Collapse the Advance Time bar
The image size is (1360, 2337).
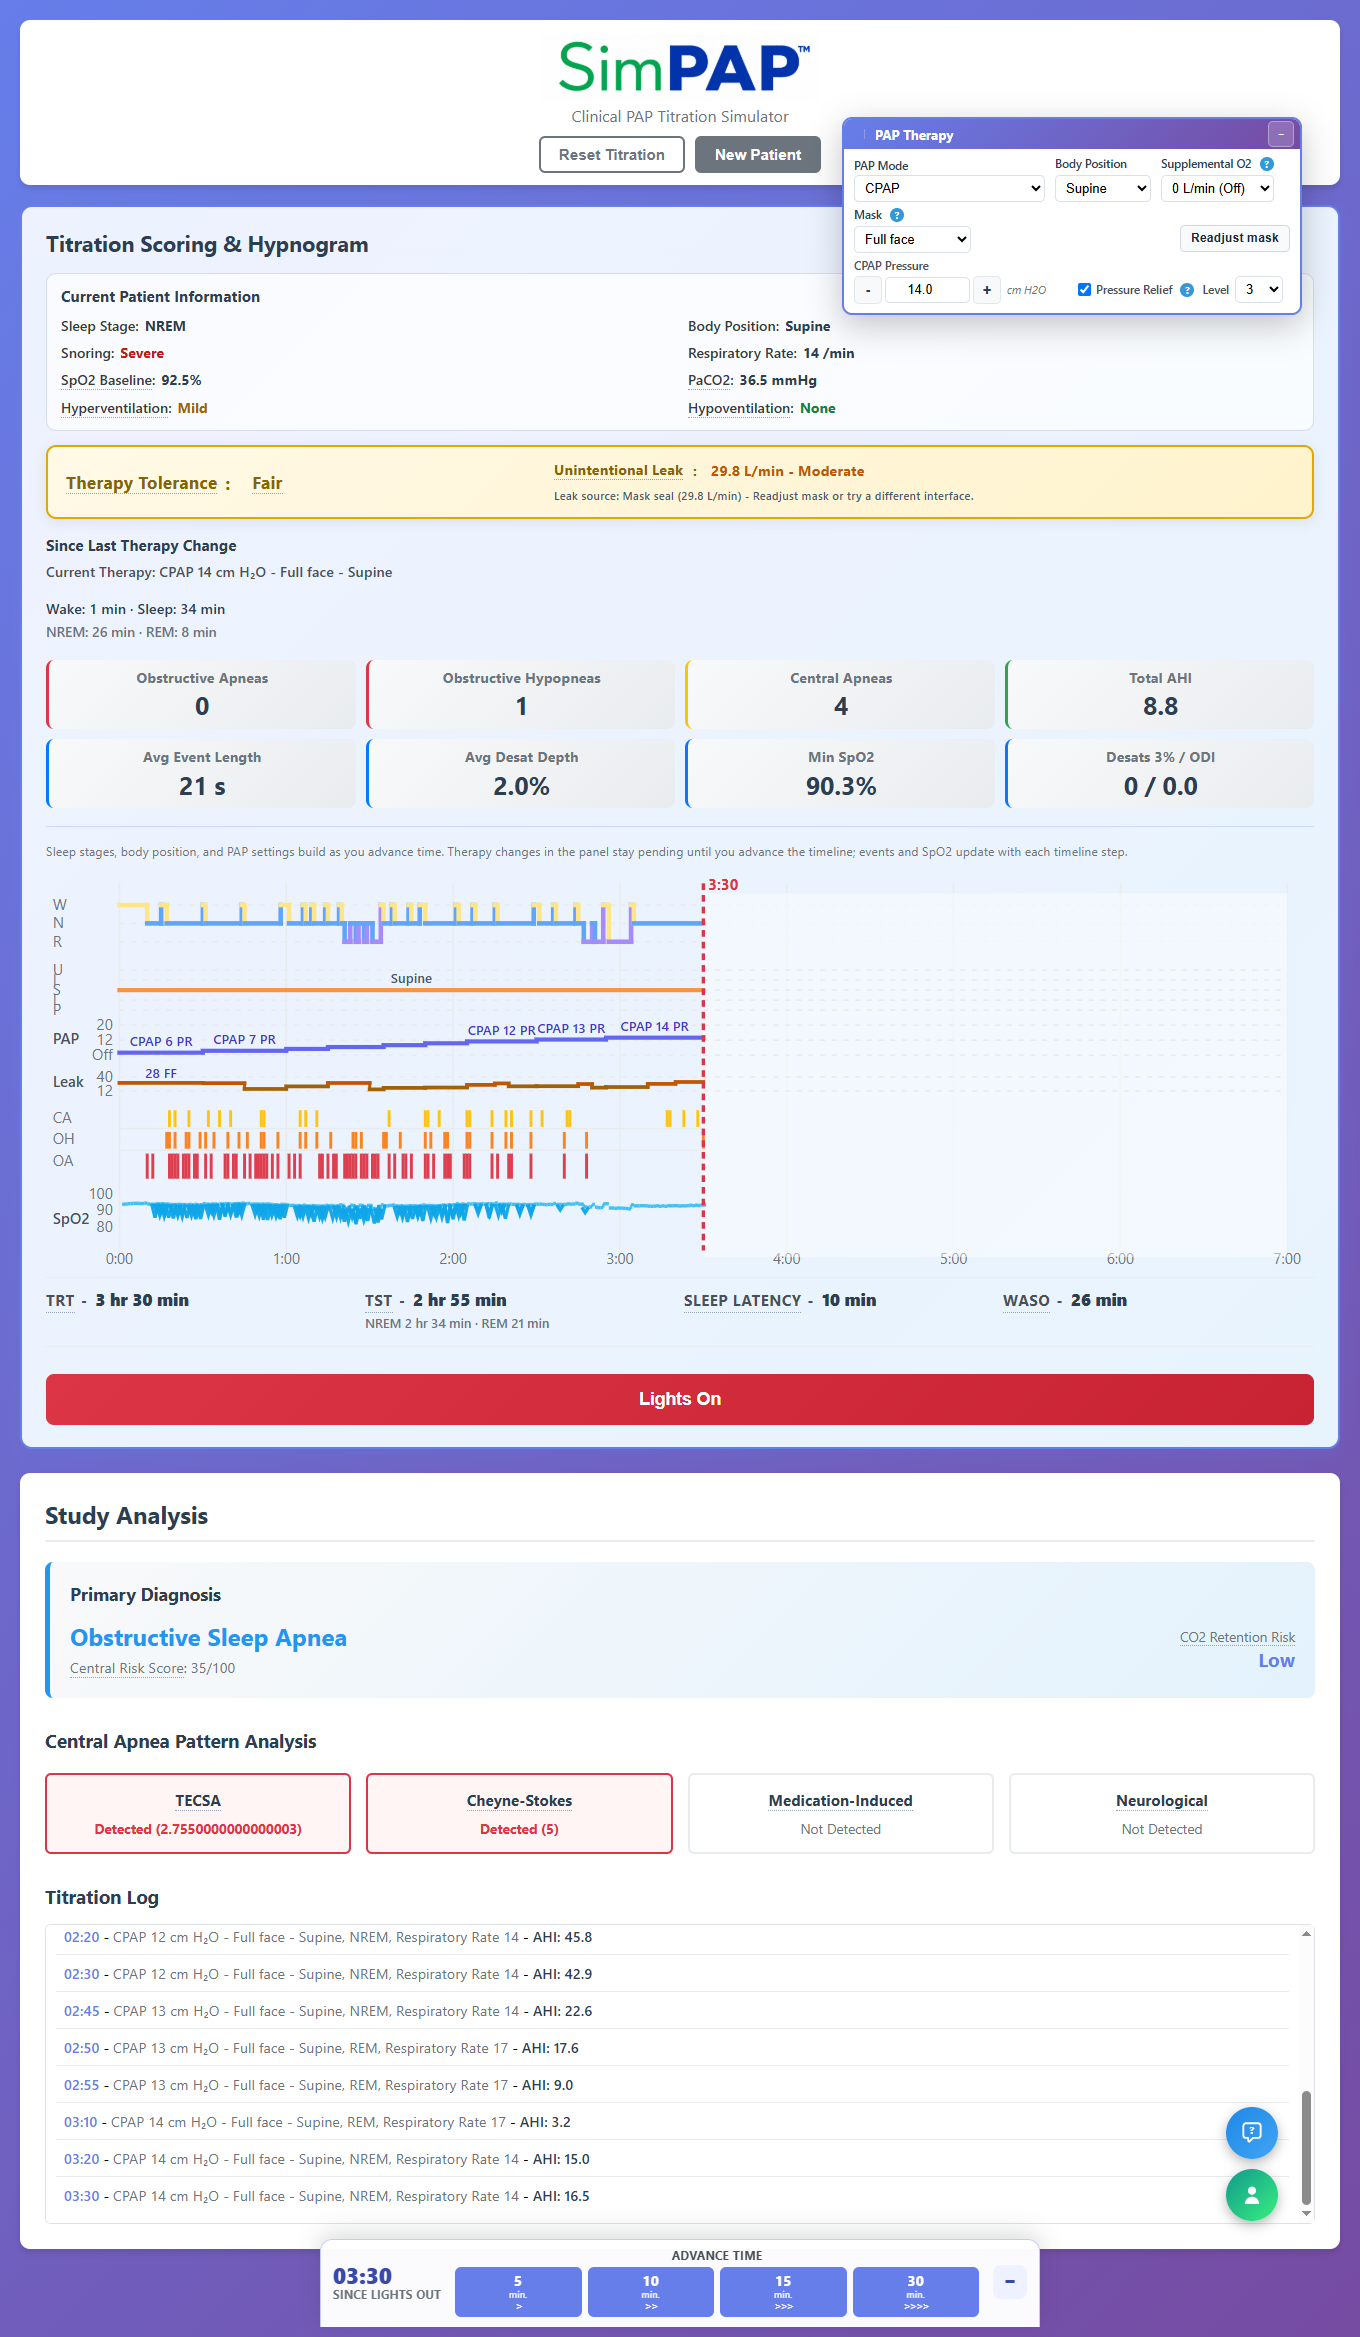1010,2281
